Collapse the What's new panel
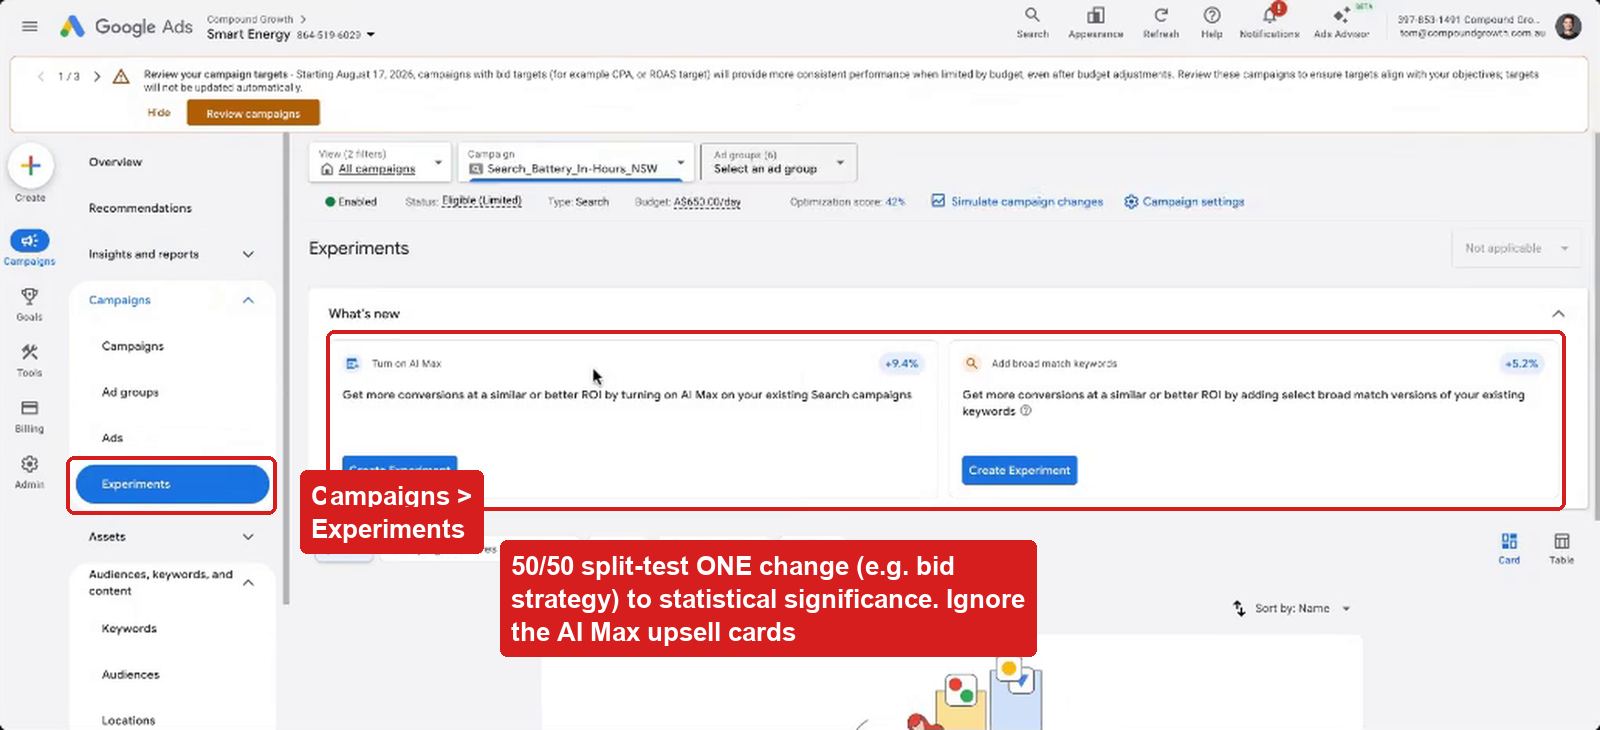 click(x=1558, y=314)
